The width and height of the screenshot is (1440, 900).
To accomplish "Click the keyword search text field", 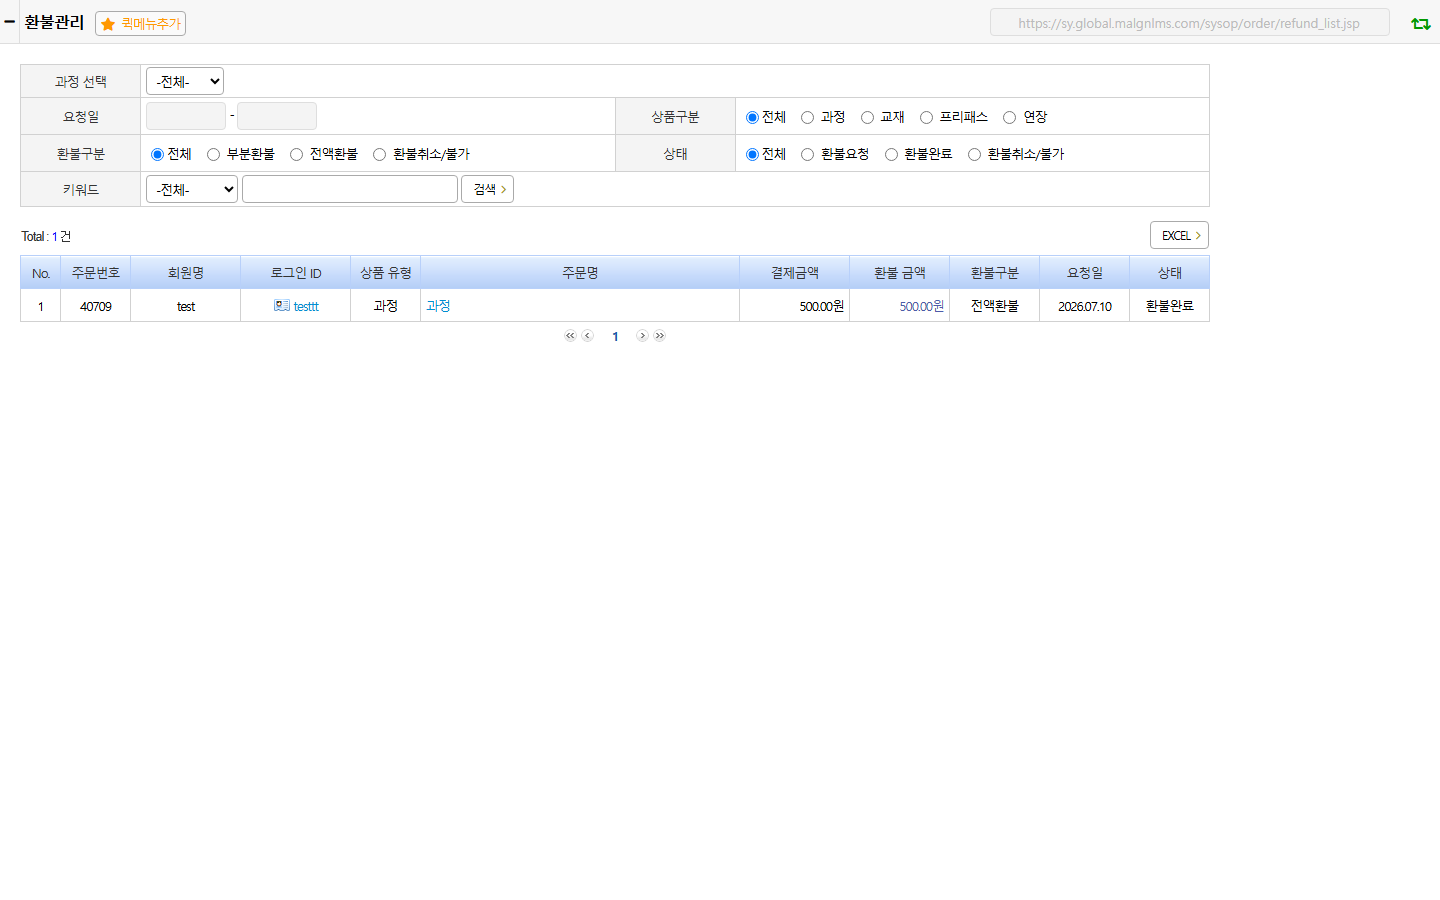I will coord(350,189).
